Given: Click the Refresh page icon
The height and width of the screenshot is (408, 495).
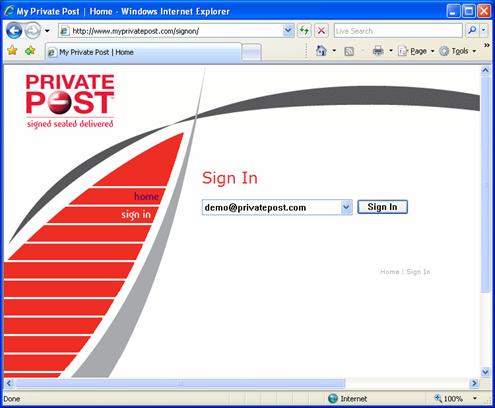Looking at the screenshot, I should pyautogui.click(x=304, y=31).
